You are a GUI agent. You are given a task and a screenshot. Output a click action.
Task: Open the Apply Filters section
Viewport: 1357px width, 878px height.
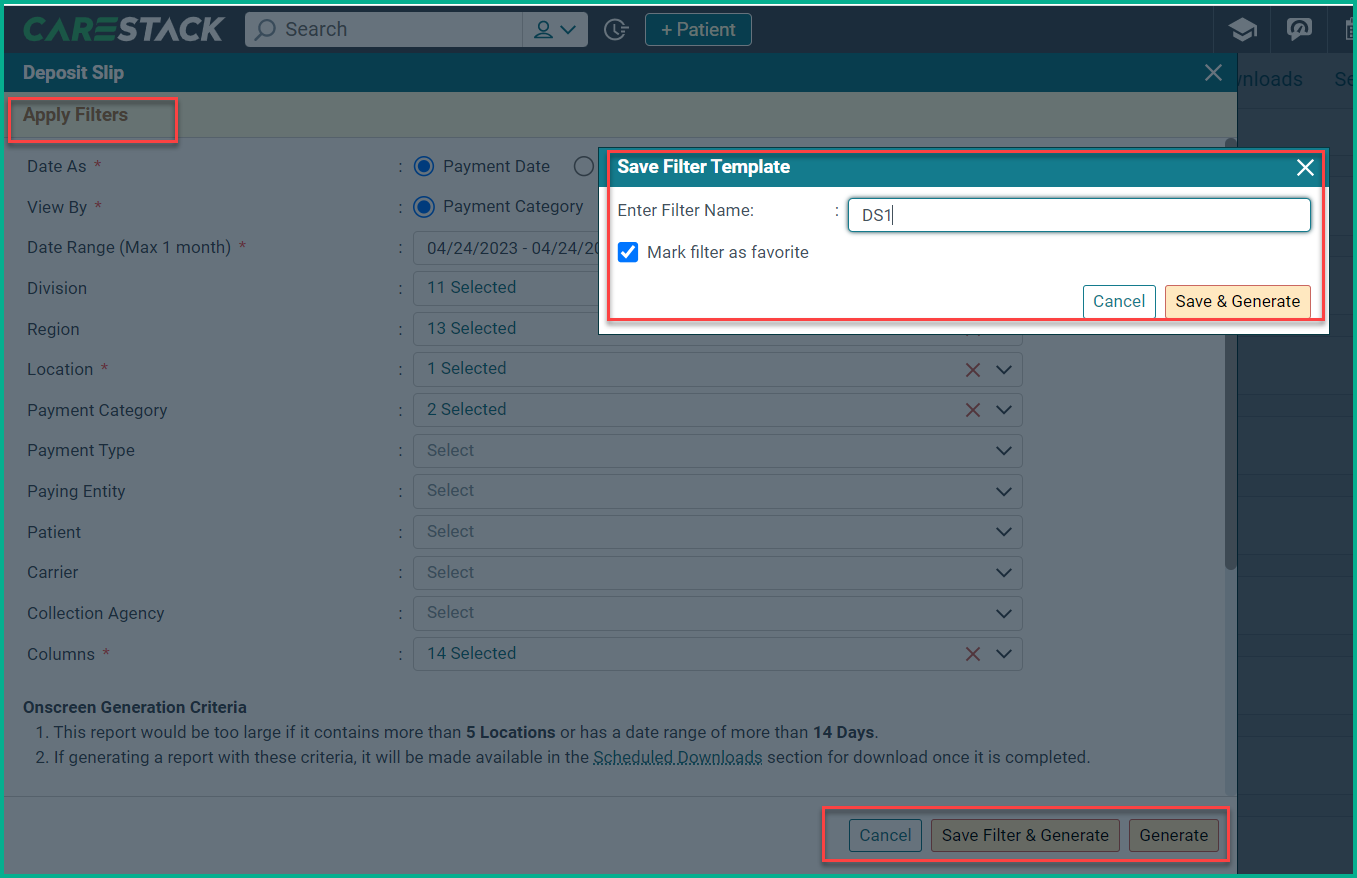click(x=73, y=114)
